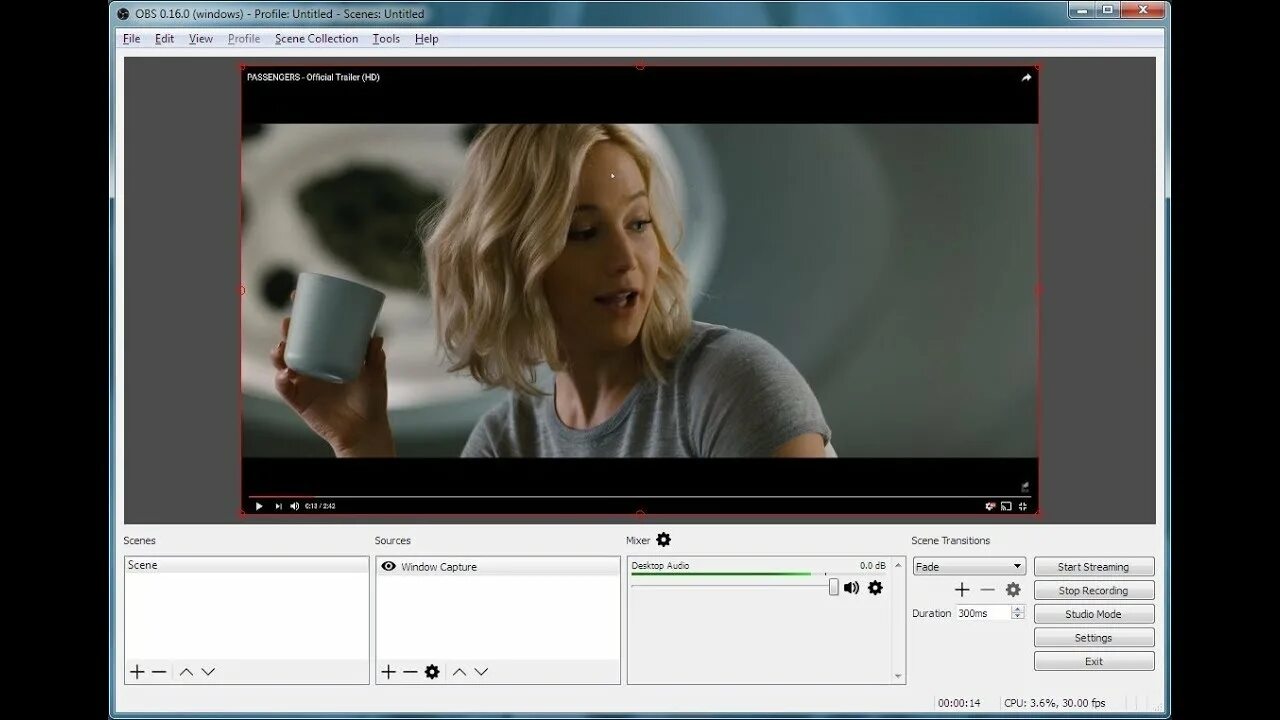This screenshot has width=1280, height=720.
Task: Move source down in Sources list
Action: click(481, 672)
